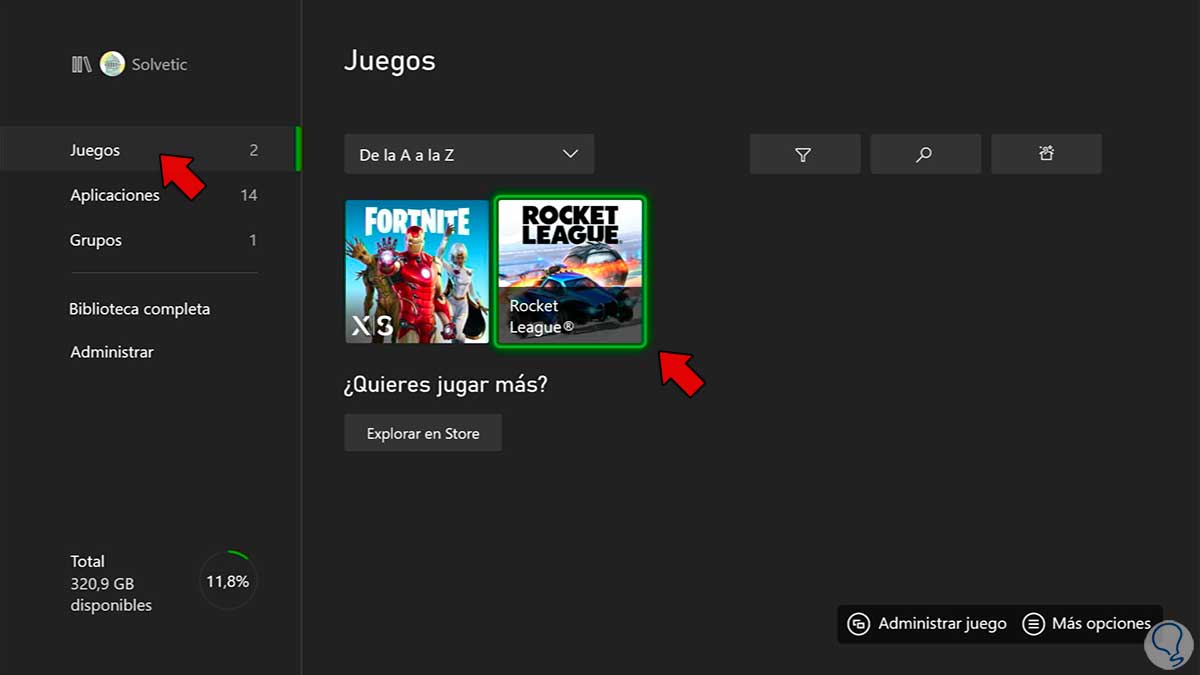Click the Grupos count 1
The image size is (1200, 675).
pos(253,240)
